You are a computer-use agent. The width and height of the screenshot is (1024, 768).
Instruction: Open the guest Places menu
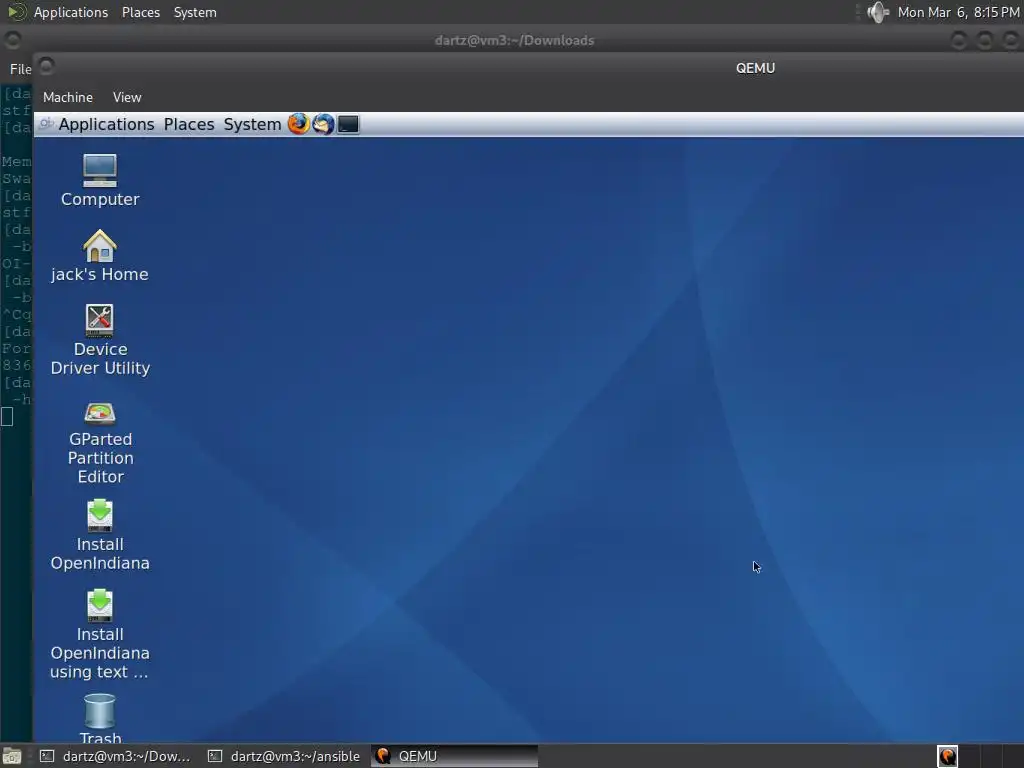pos(189,124)
